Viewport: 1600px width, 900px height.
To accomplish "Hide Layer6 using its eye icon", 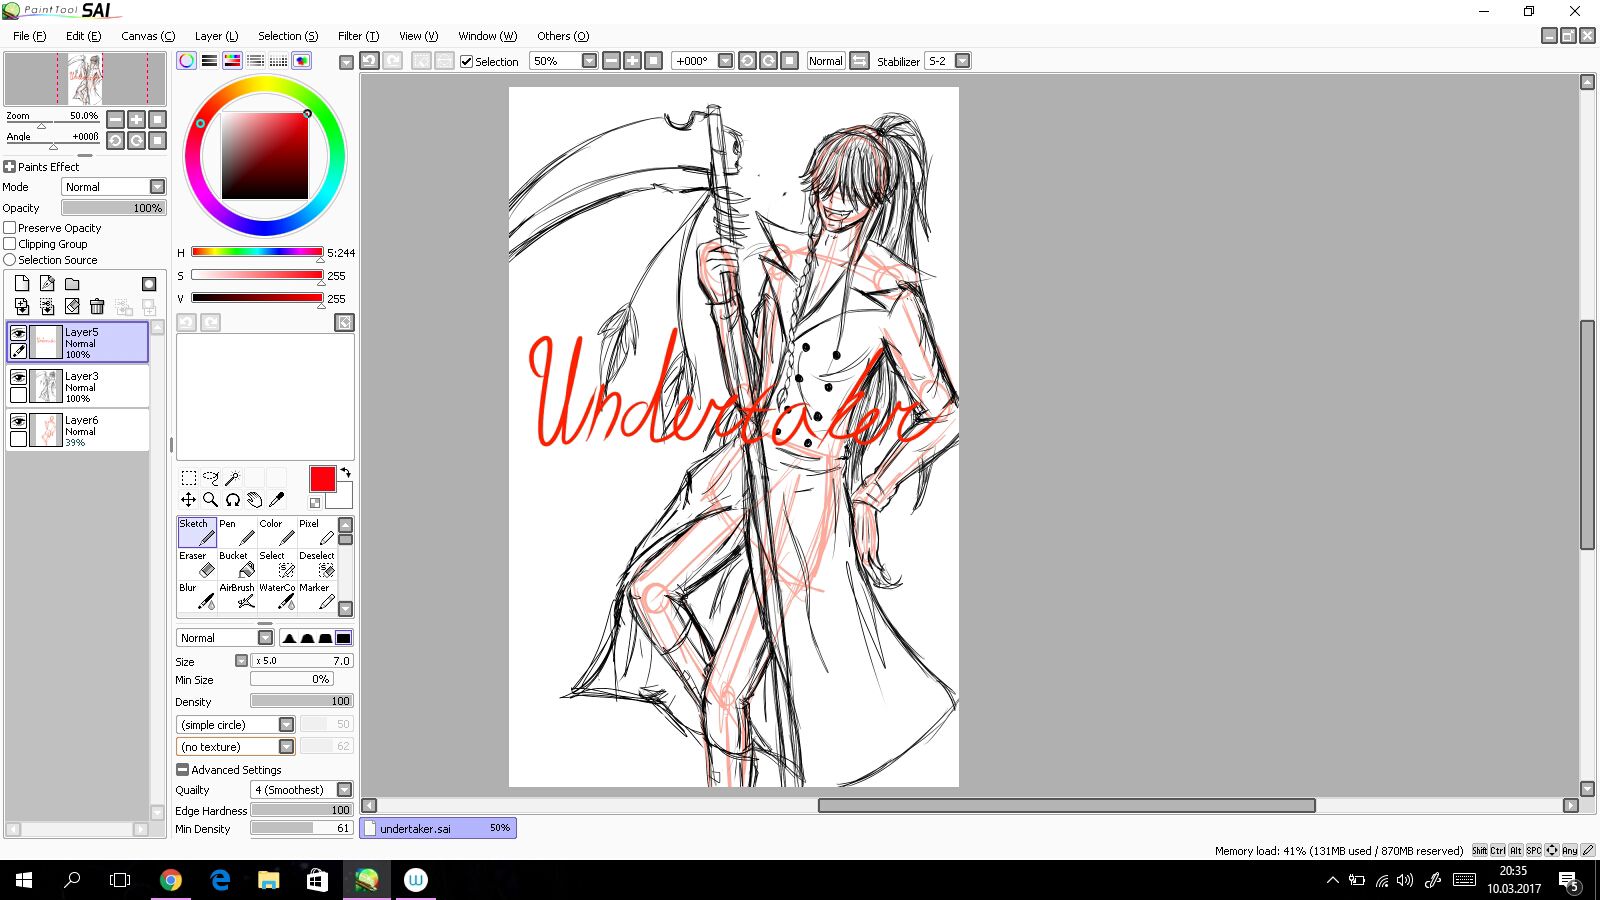I will pos(18,421).
